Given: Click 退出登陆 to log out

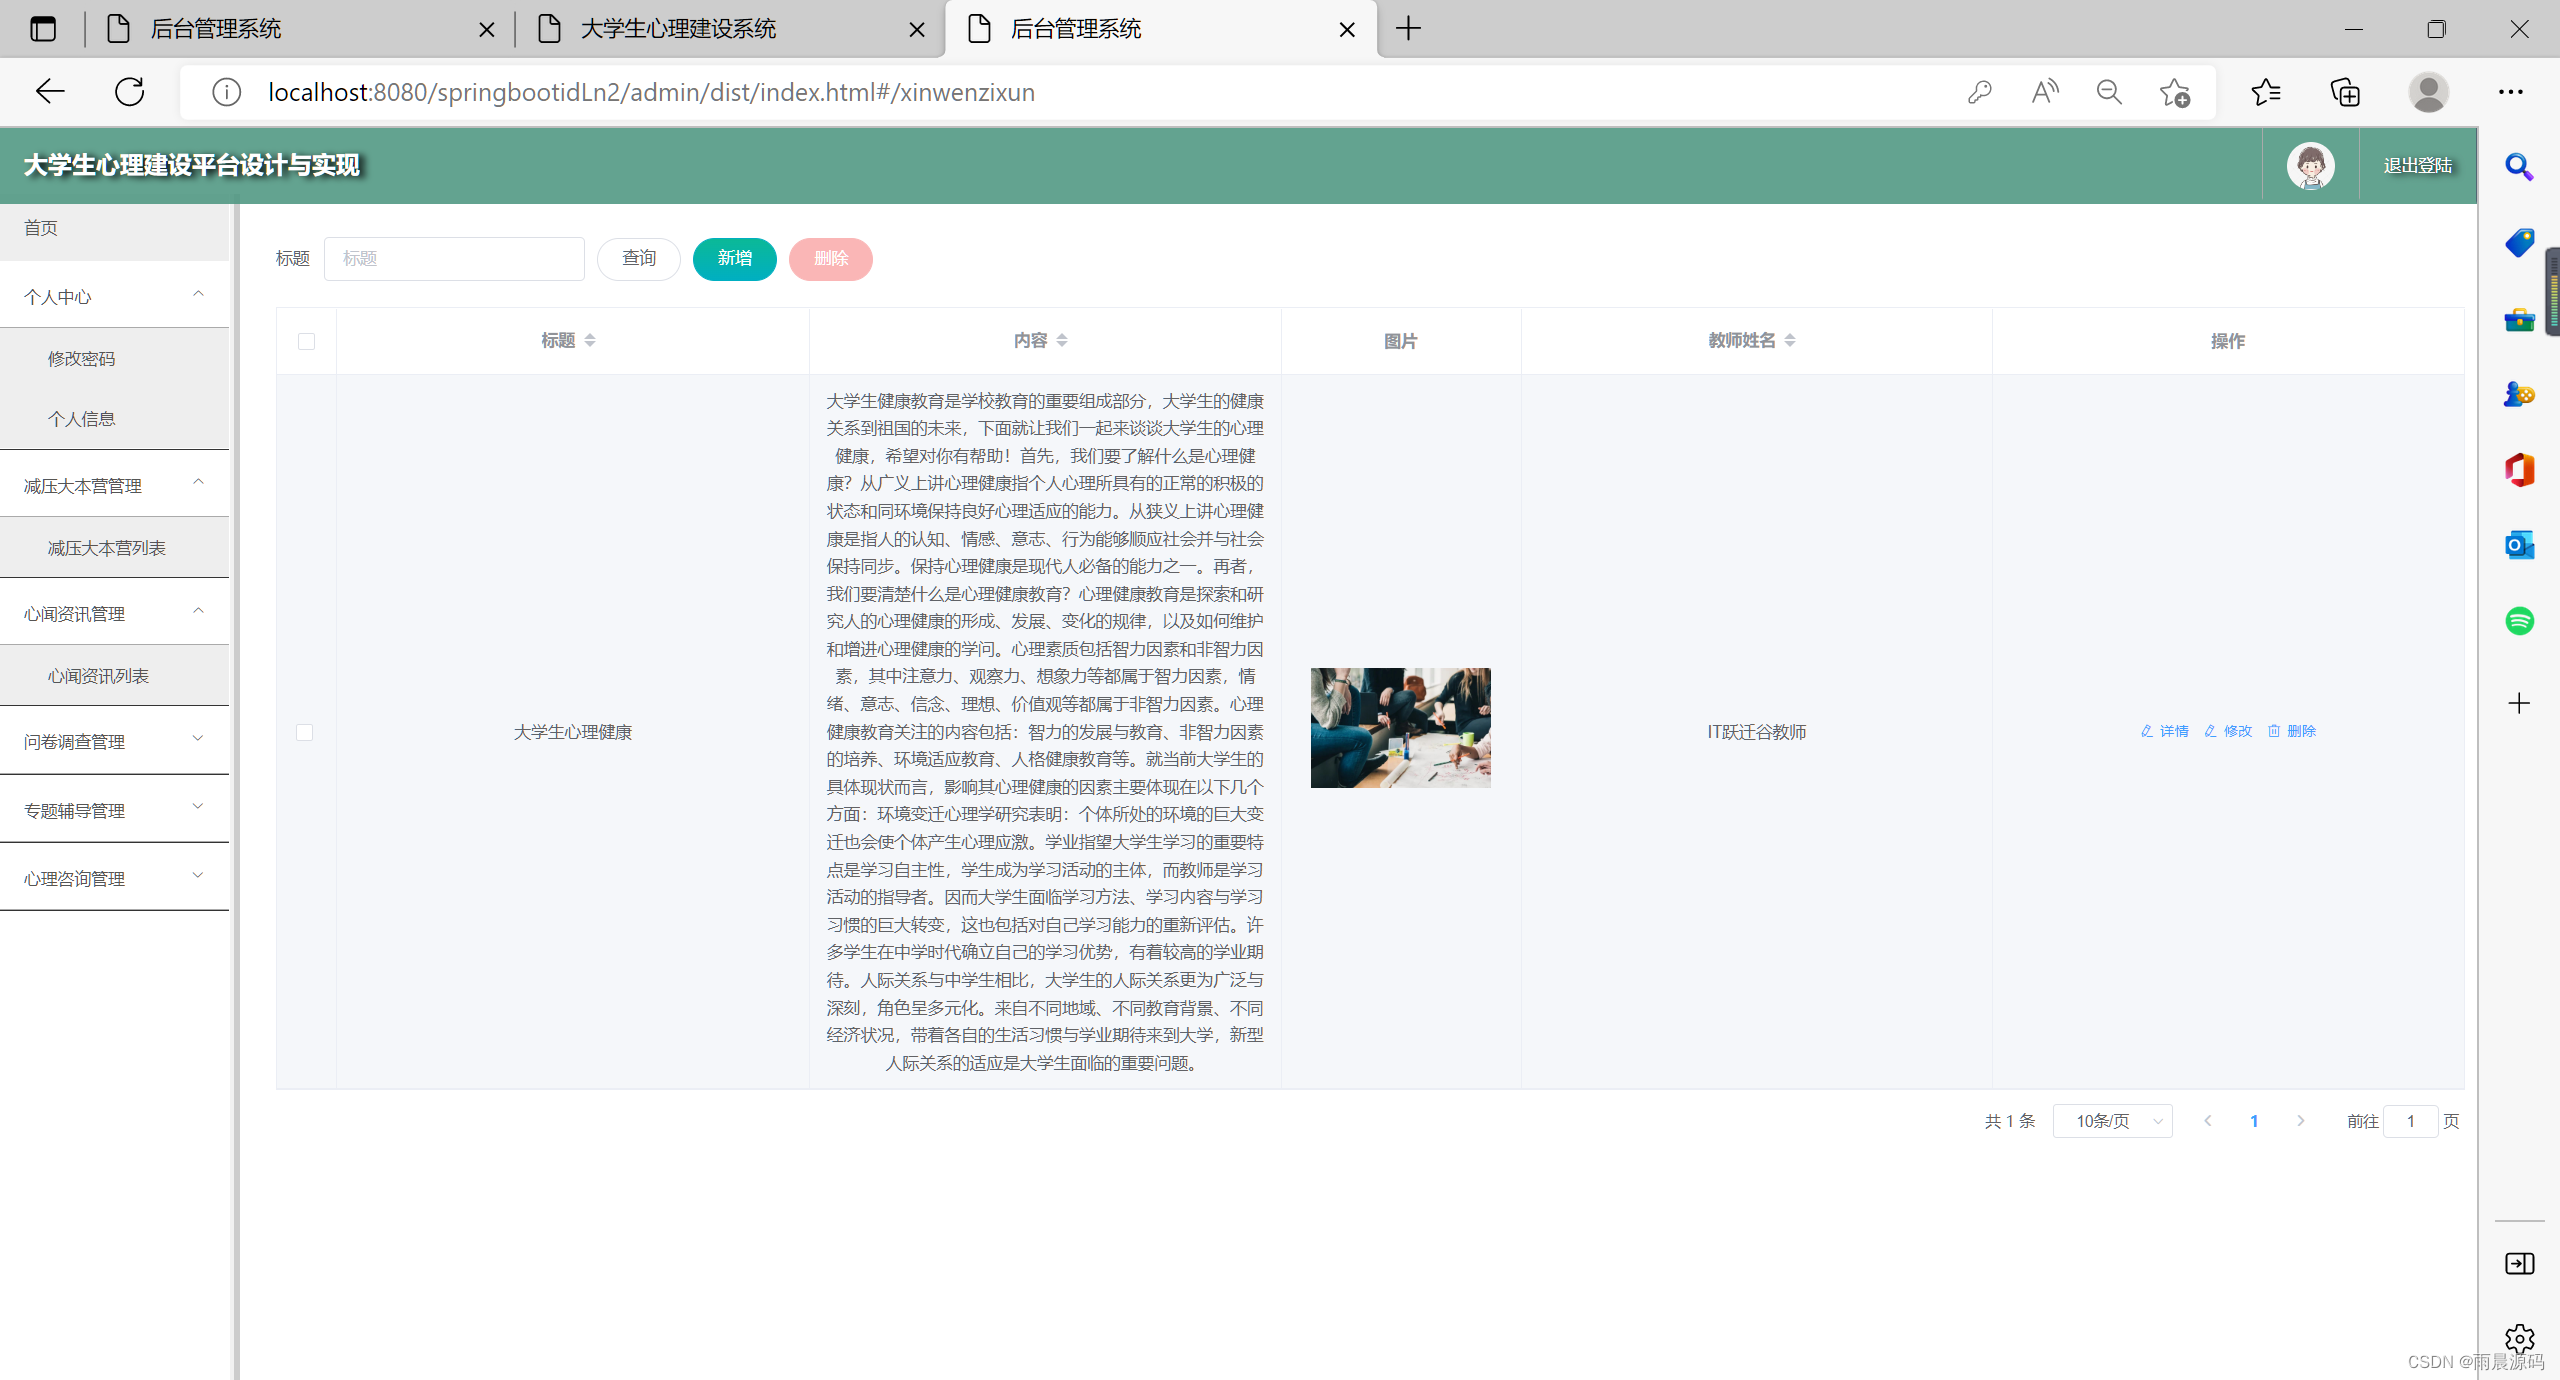Looking at the screenshot, I should [2417, 166].
